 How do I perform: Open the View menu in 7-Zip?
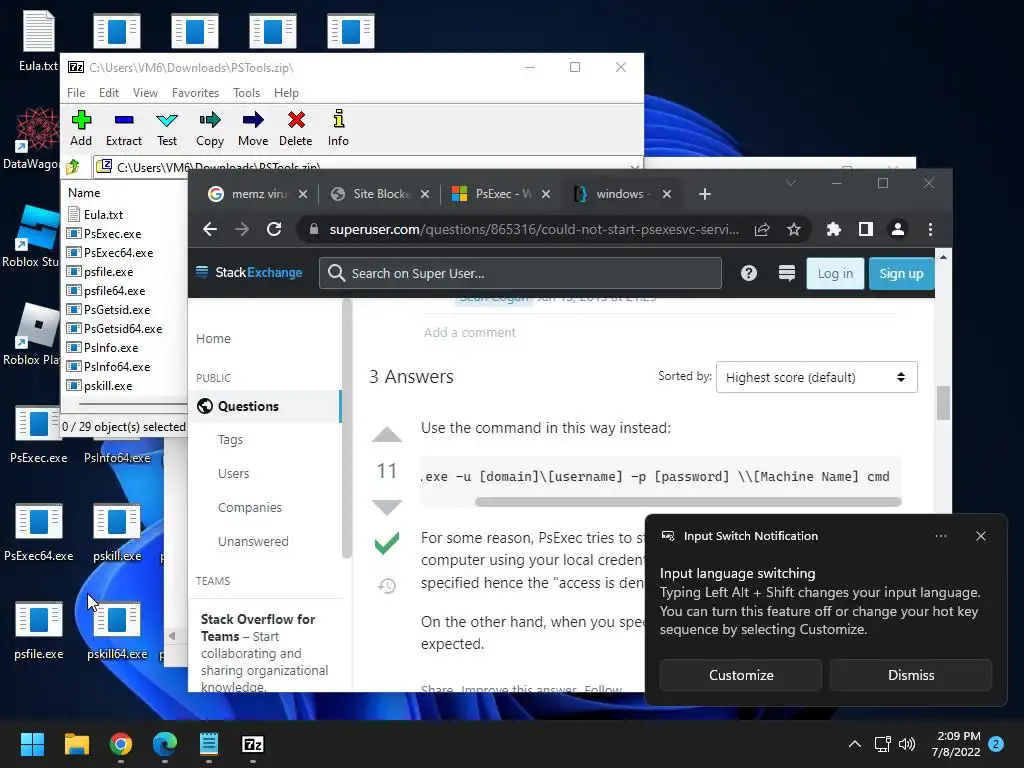[145, 93]
